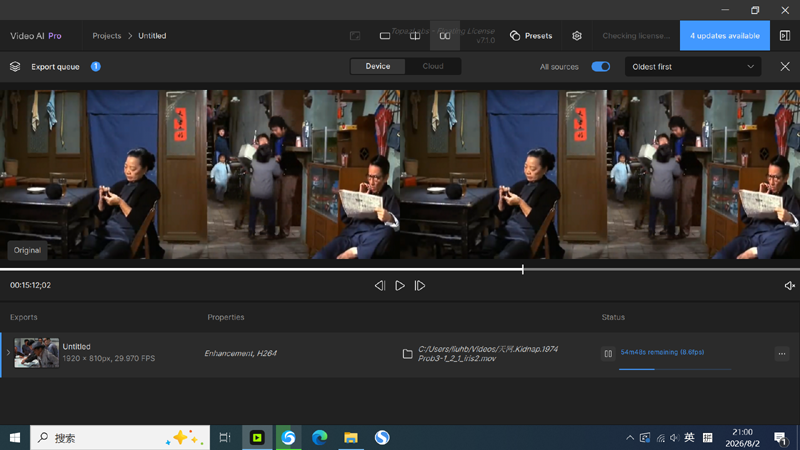800x450 pixels.
Task: Click the timeline playhead marker
Action: 523,269
